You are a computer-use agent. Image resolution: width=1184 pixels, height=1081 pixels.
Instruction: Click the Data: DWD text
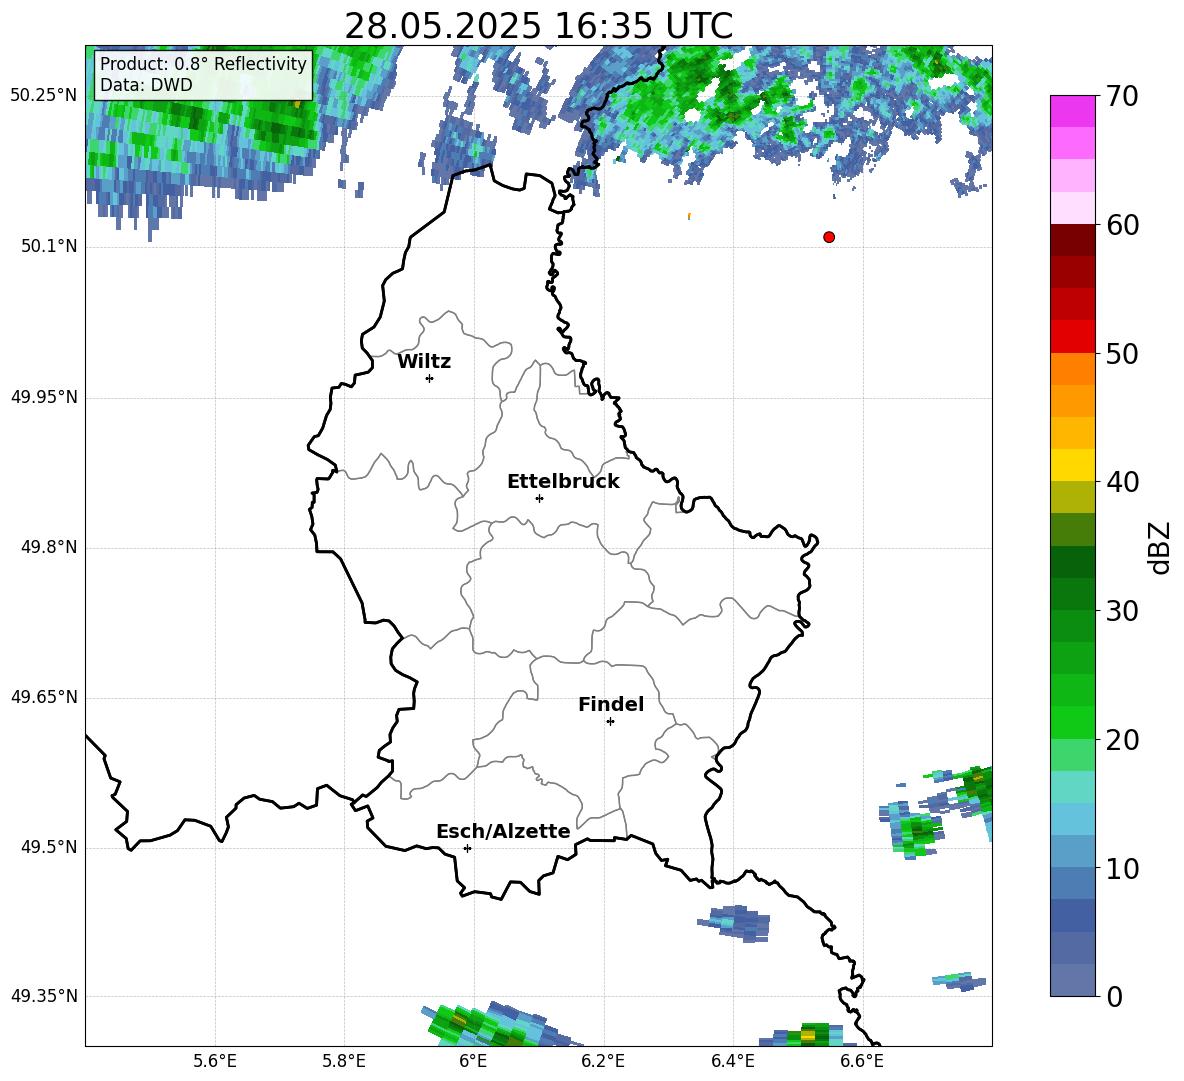[x=146, y=85]
